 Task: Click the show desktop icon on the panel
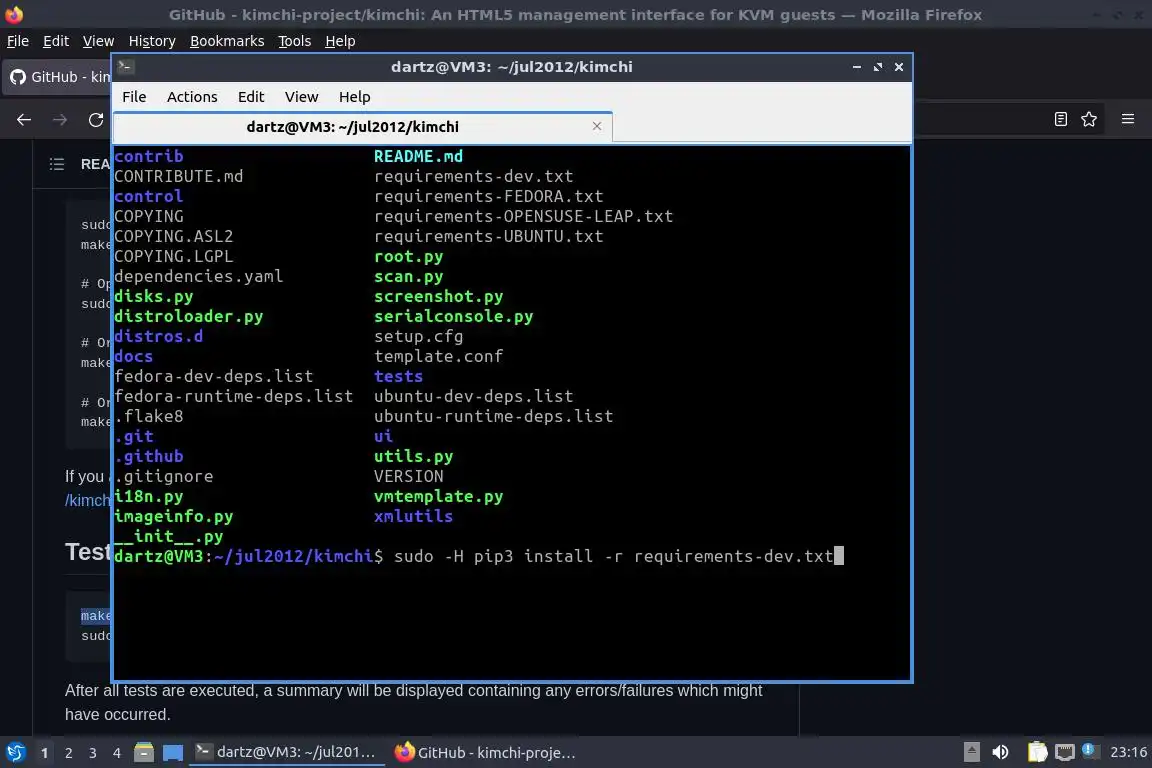(173, 753)
